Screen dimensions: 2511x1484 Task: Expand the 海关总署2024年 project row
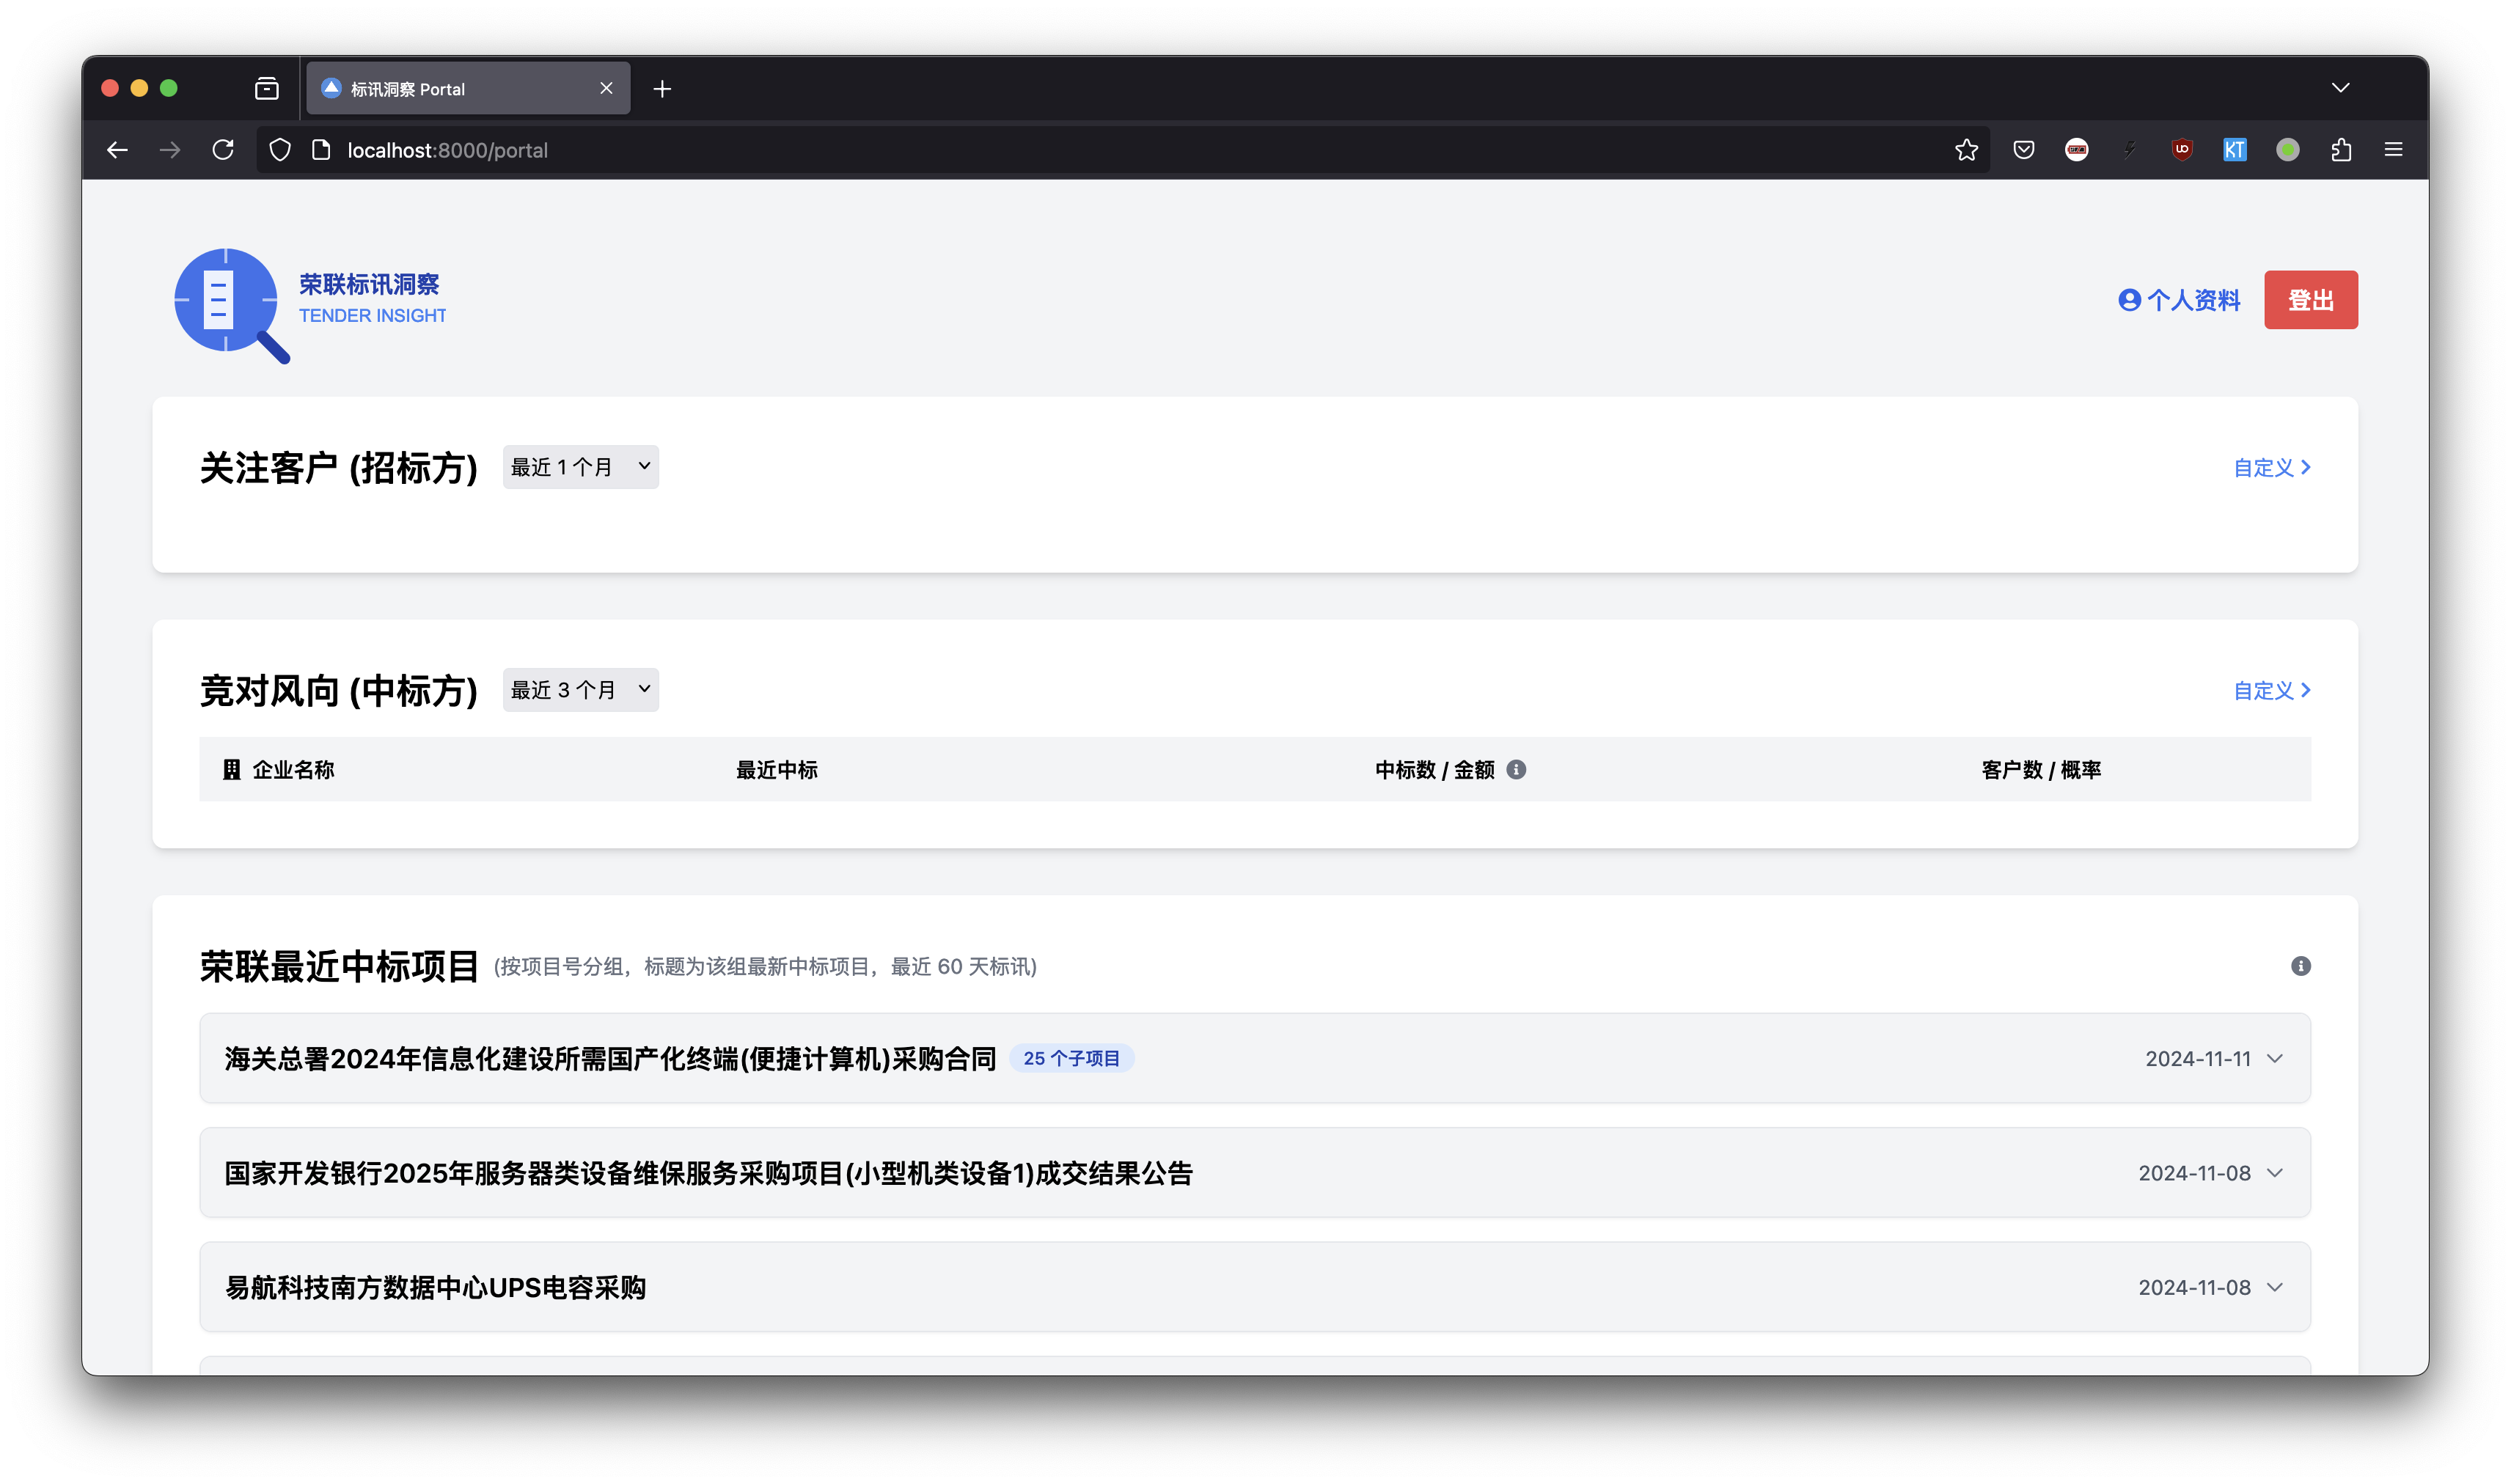tap(2275, 1058)
